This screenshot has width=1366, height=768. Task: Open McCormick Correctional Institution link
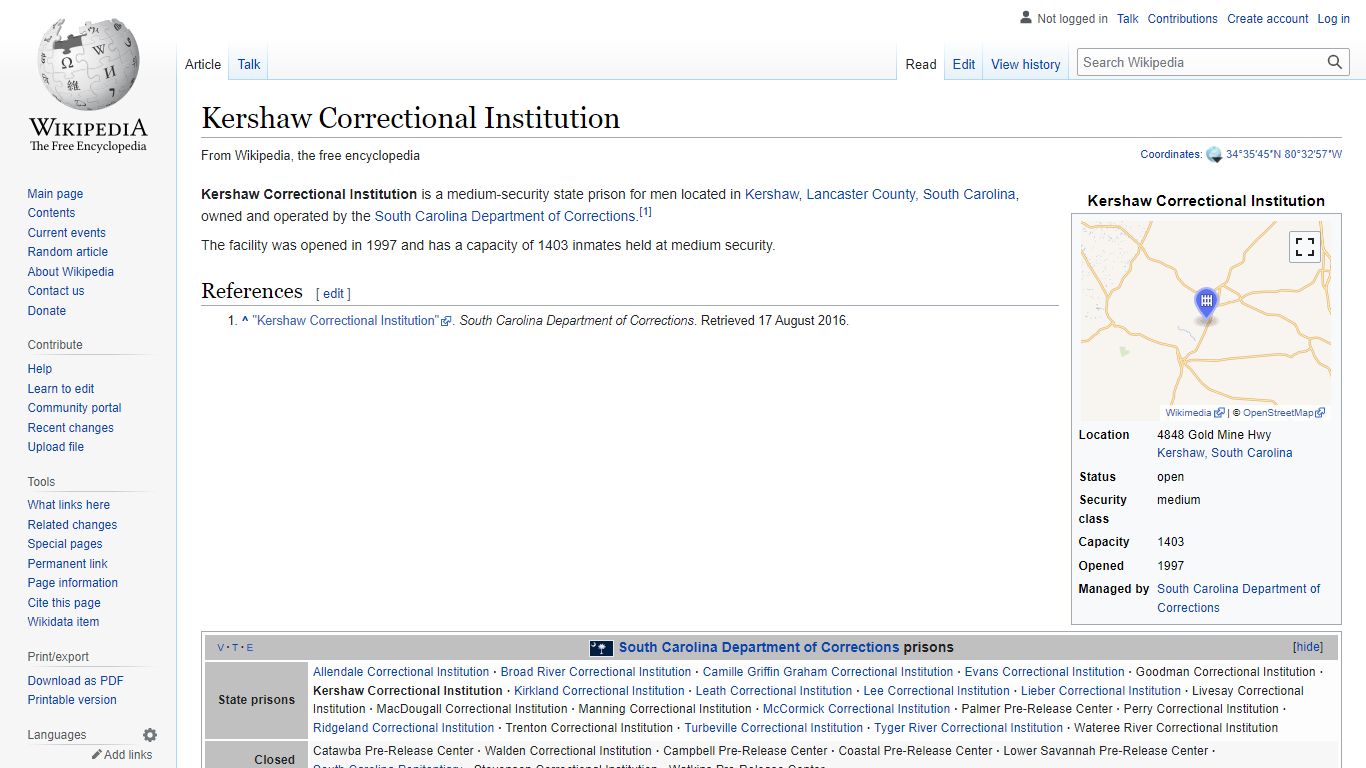857,709
